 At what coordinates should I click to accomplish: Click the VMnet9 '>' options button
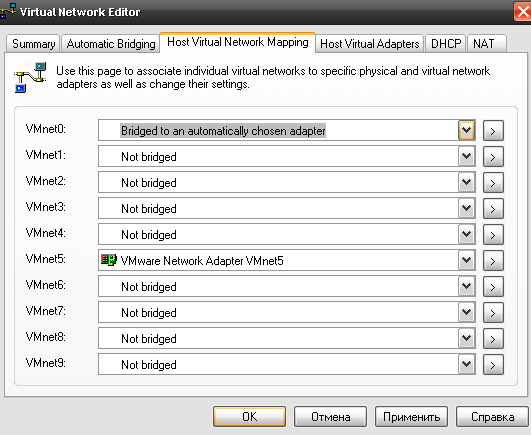click(x=493, y=365)
